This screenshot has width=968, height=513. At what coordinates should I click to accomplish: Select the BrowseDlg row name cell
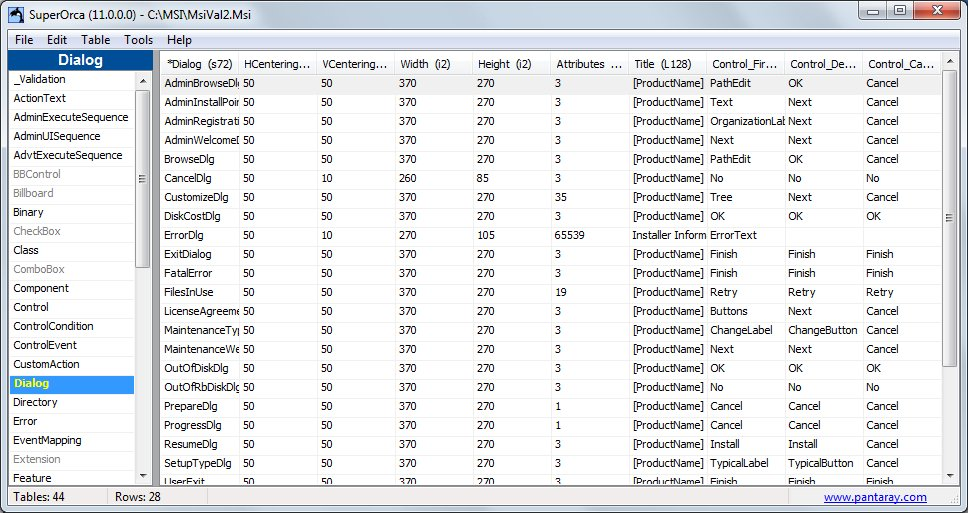pos(201,159)
